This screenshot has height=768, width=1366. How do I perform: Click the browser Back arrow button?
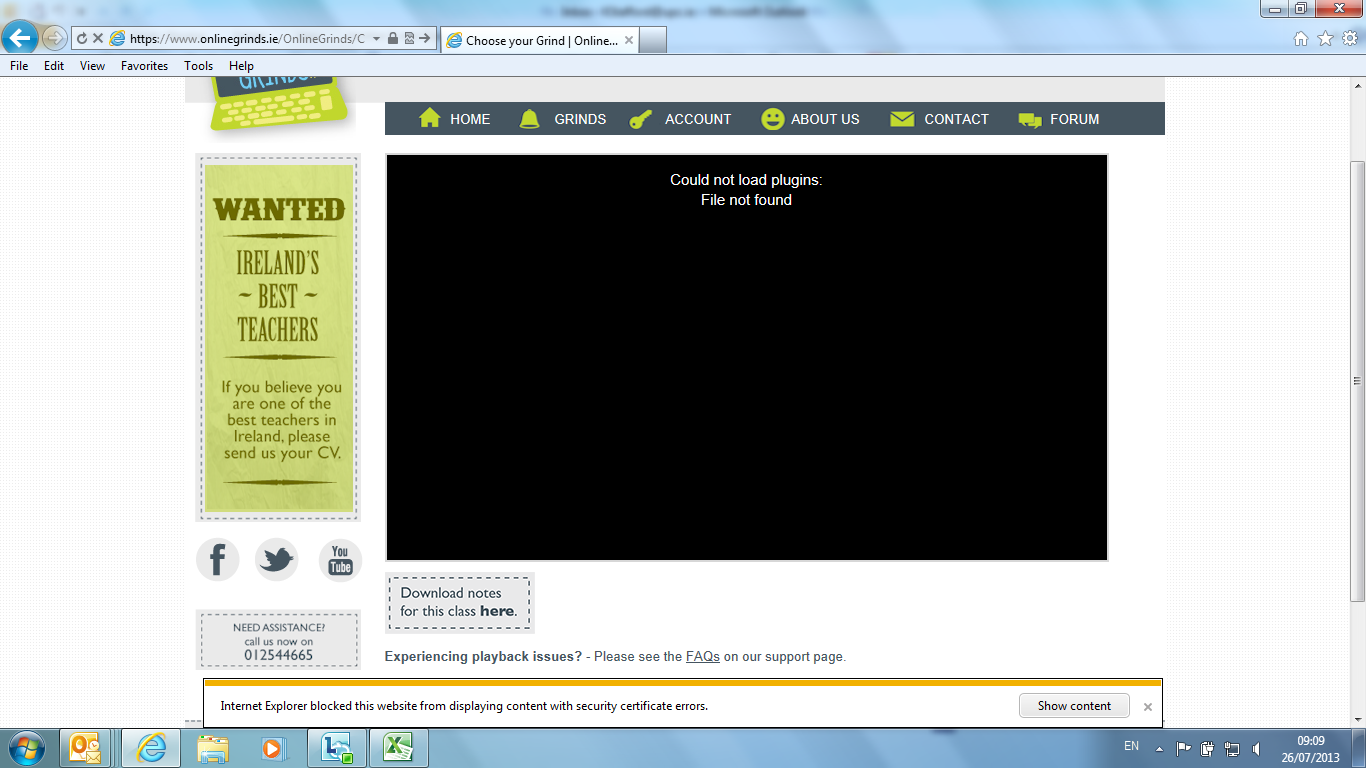point(20,38)
